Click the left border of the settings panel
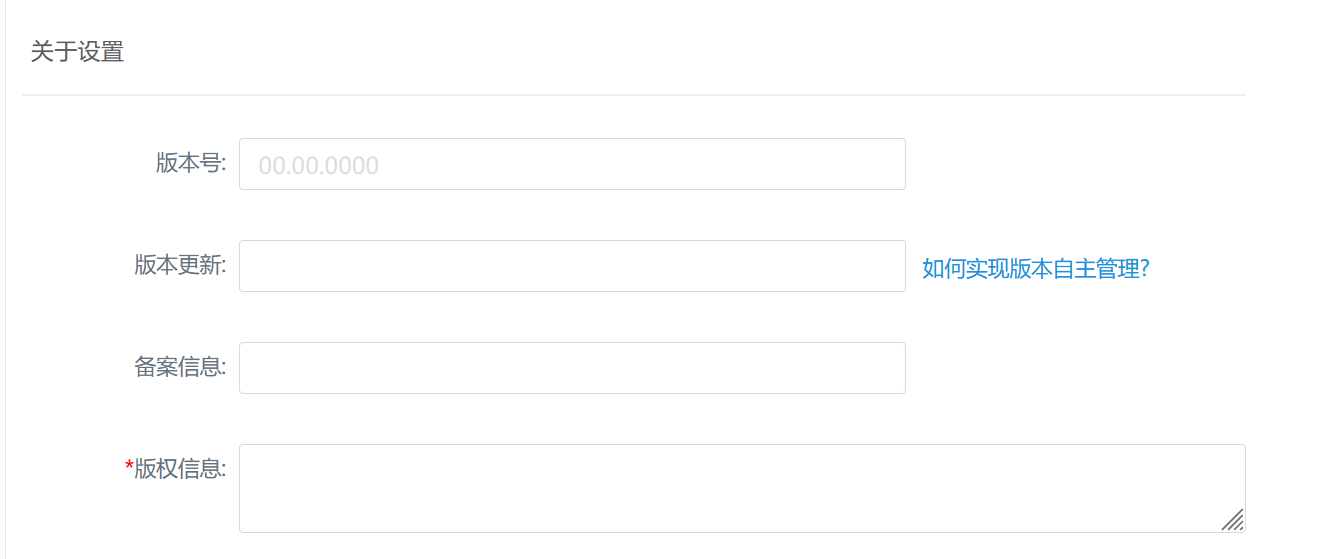Image resolution: width=1335 pixels, height=559 pixels. (x=5, y=300)
